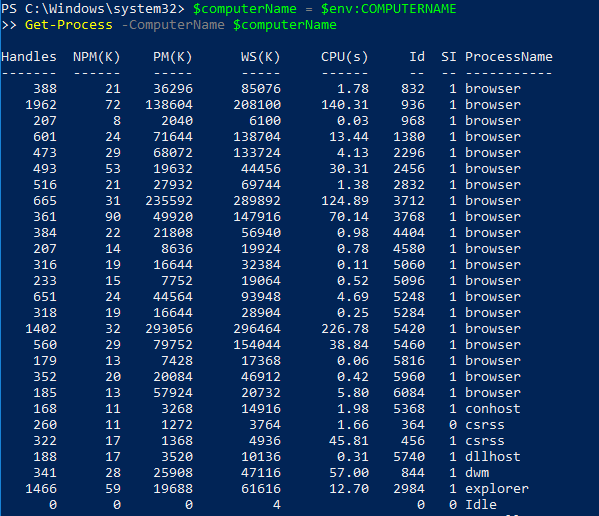Select process Id 4580
The height and width of the screenshot is (516, 599).
point(409,249)
